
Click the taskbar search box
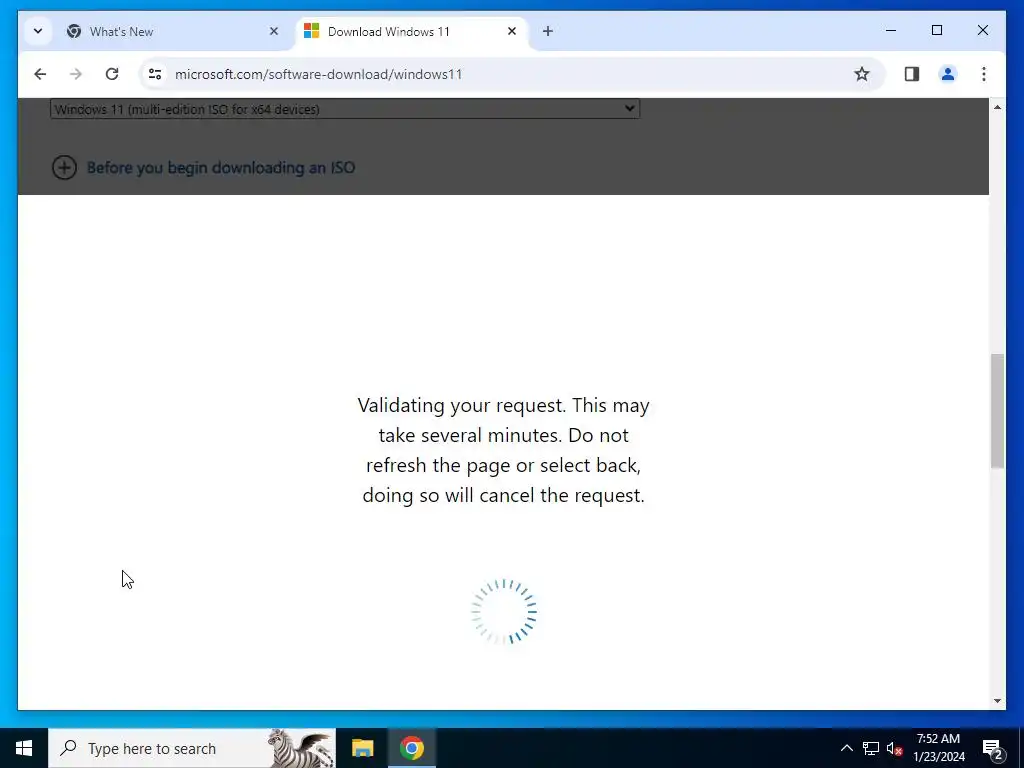coord(192,748)
